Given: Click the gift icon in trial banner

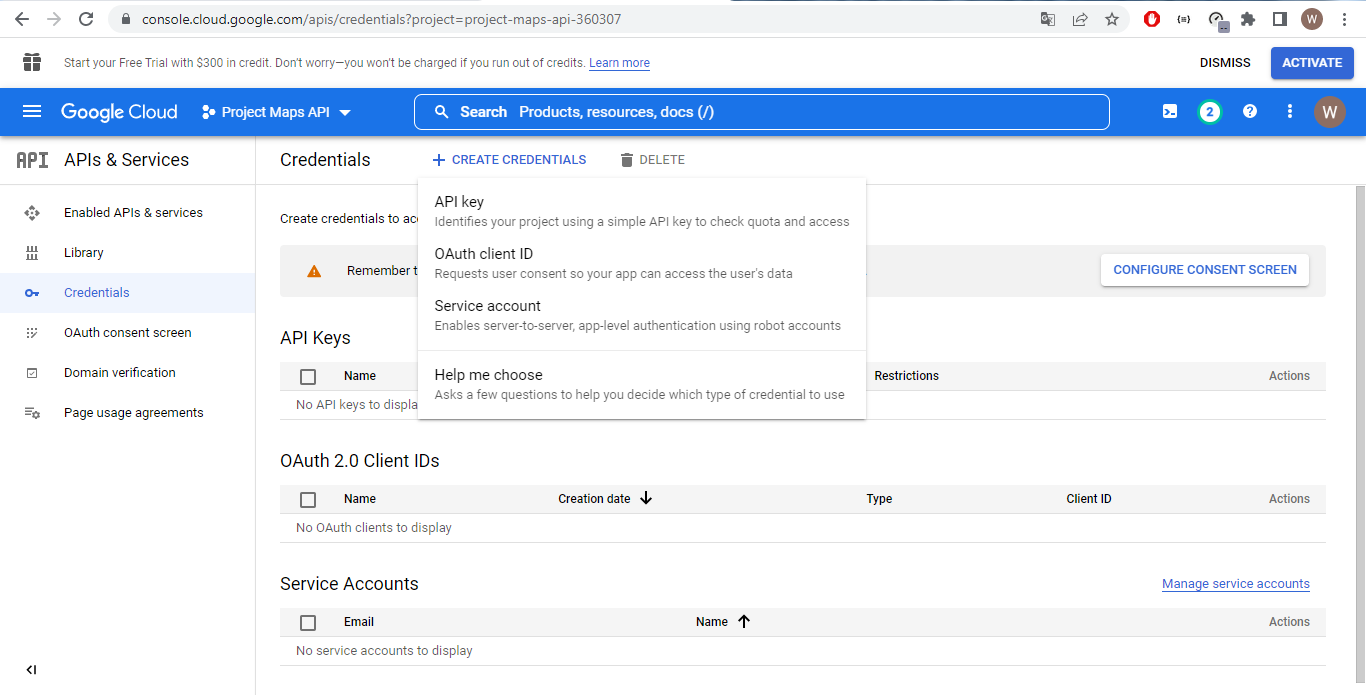Looking at the screenshot, I should (32, 62).
